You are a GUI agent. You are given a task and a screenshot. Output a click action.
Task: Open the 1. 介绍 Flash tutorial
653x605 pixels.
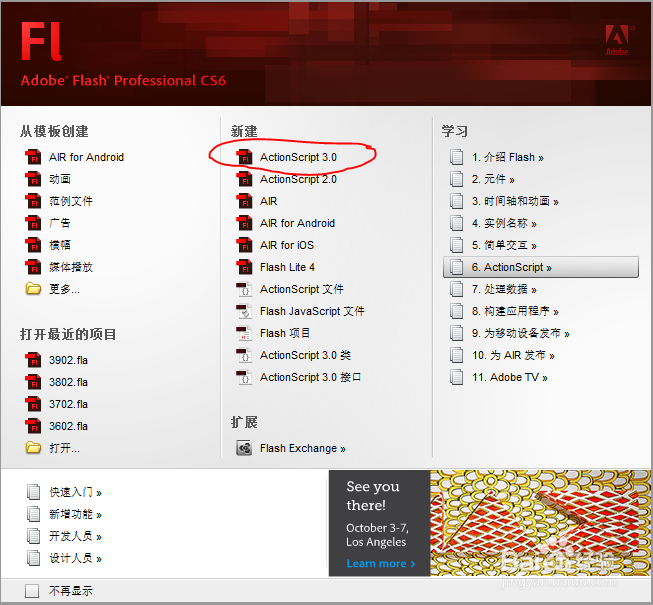click(x=508, y=157)
